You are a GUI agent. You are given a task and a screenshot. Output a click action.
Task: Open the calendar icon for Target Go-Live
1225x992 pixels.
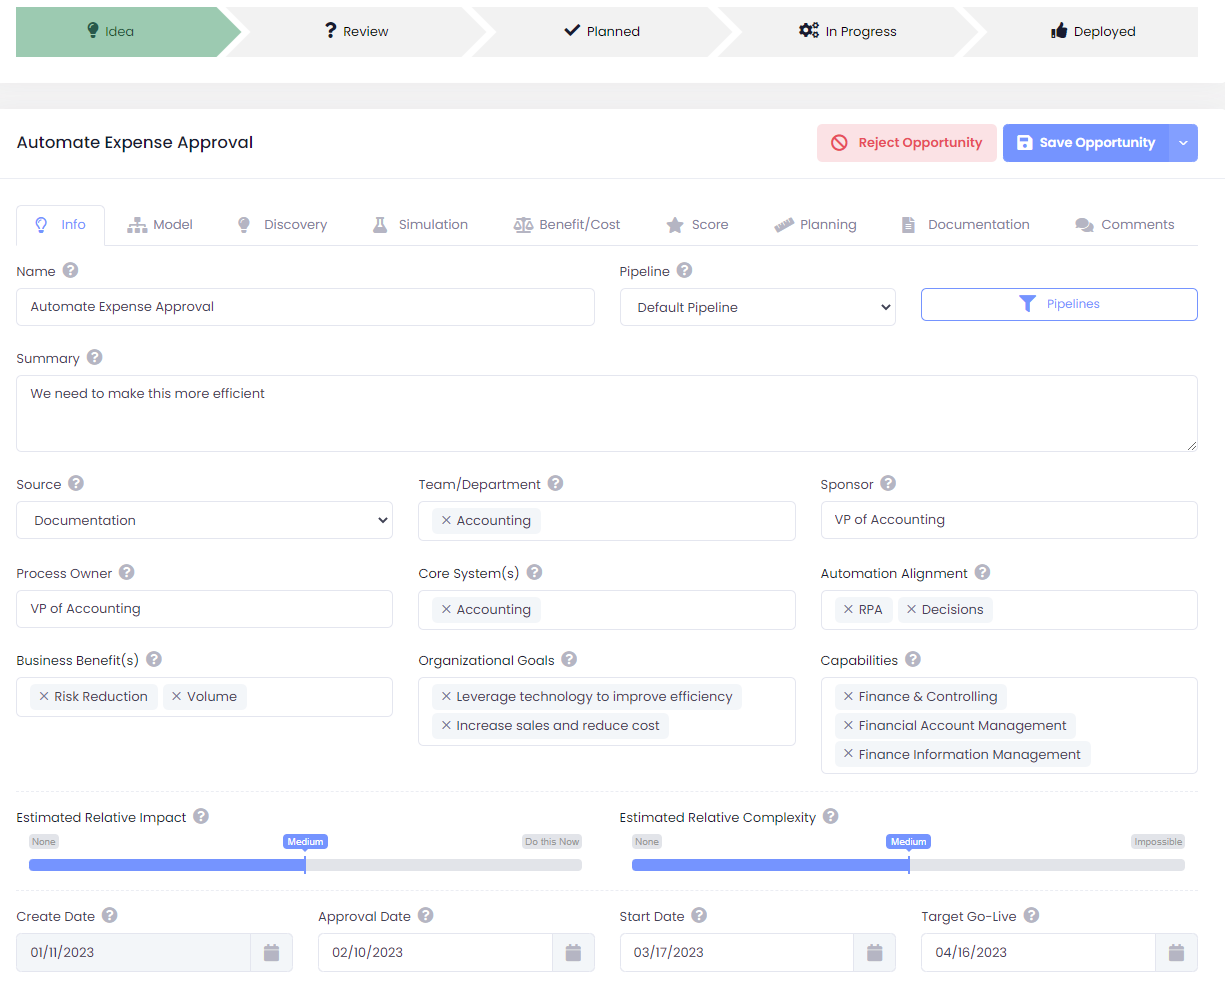coord(1176,952)
